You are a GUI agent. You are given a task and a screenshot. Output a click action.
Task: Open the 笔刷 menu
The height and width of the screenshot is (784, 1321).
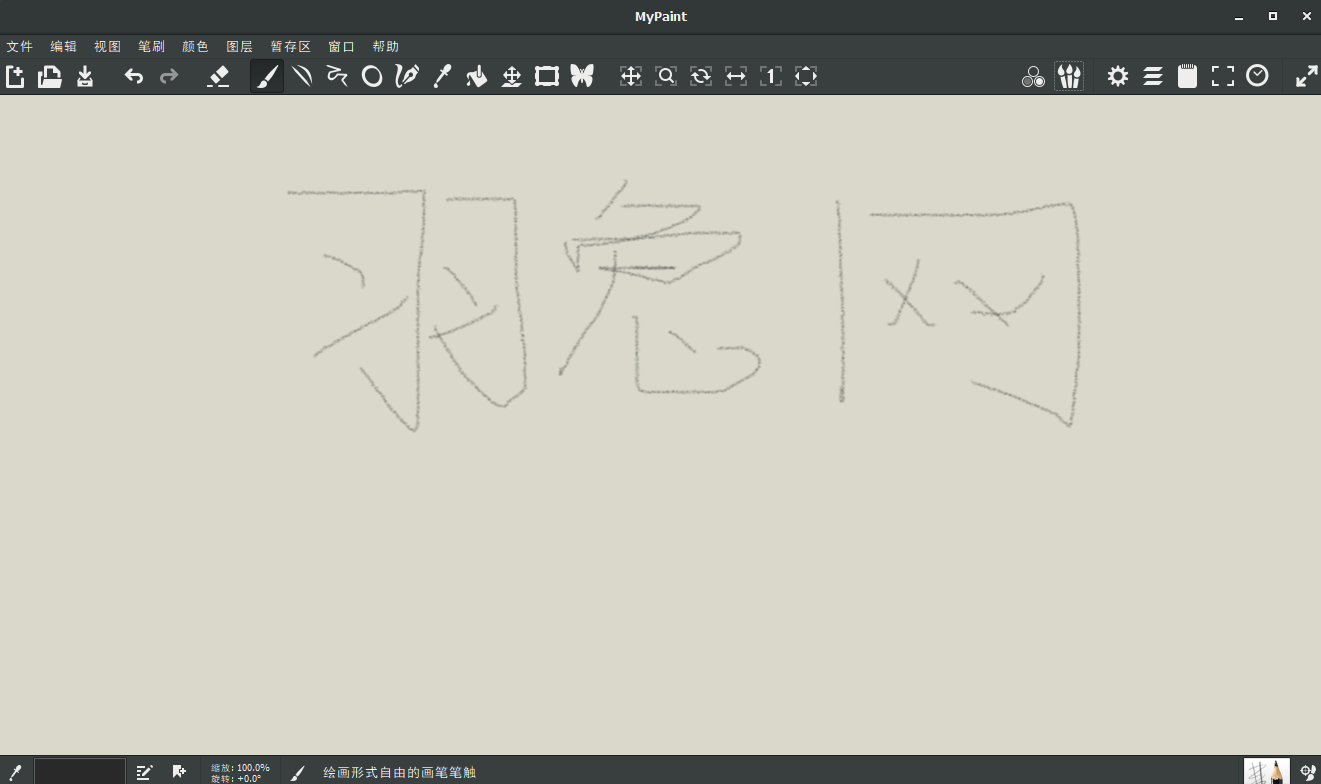coord(152,47)
